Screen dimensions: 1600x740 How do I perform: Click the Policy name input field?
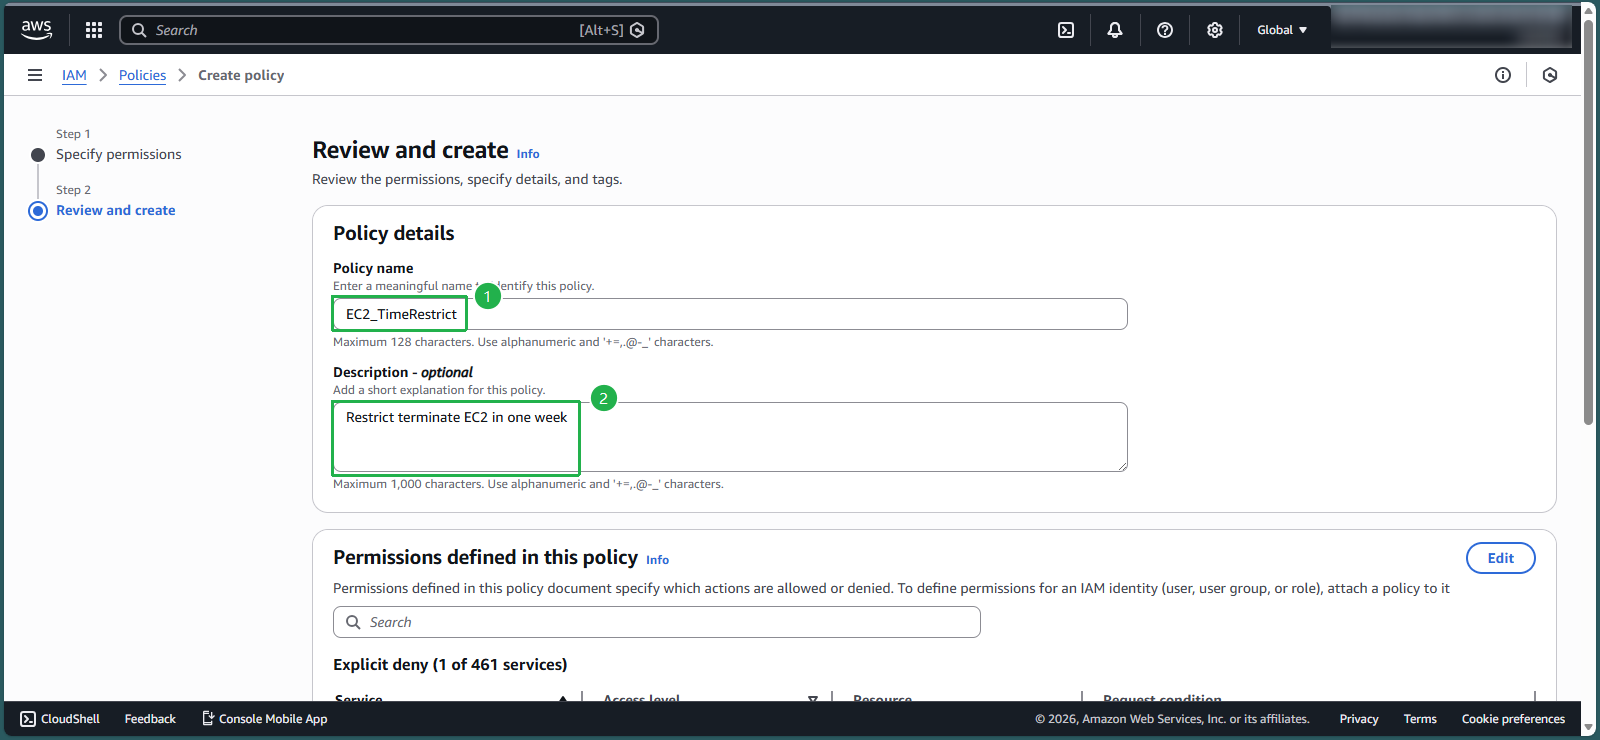(730, 314)
